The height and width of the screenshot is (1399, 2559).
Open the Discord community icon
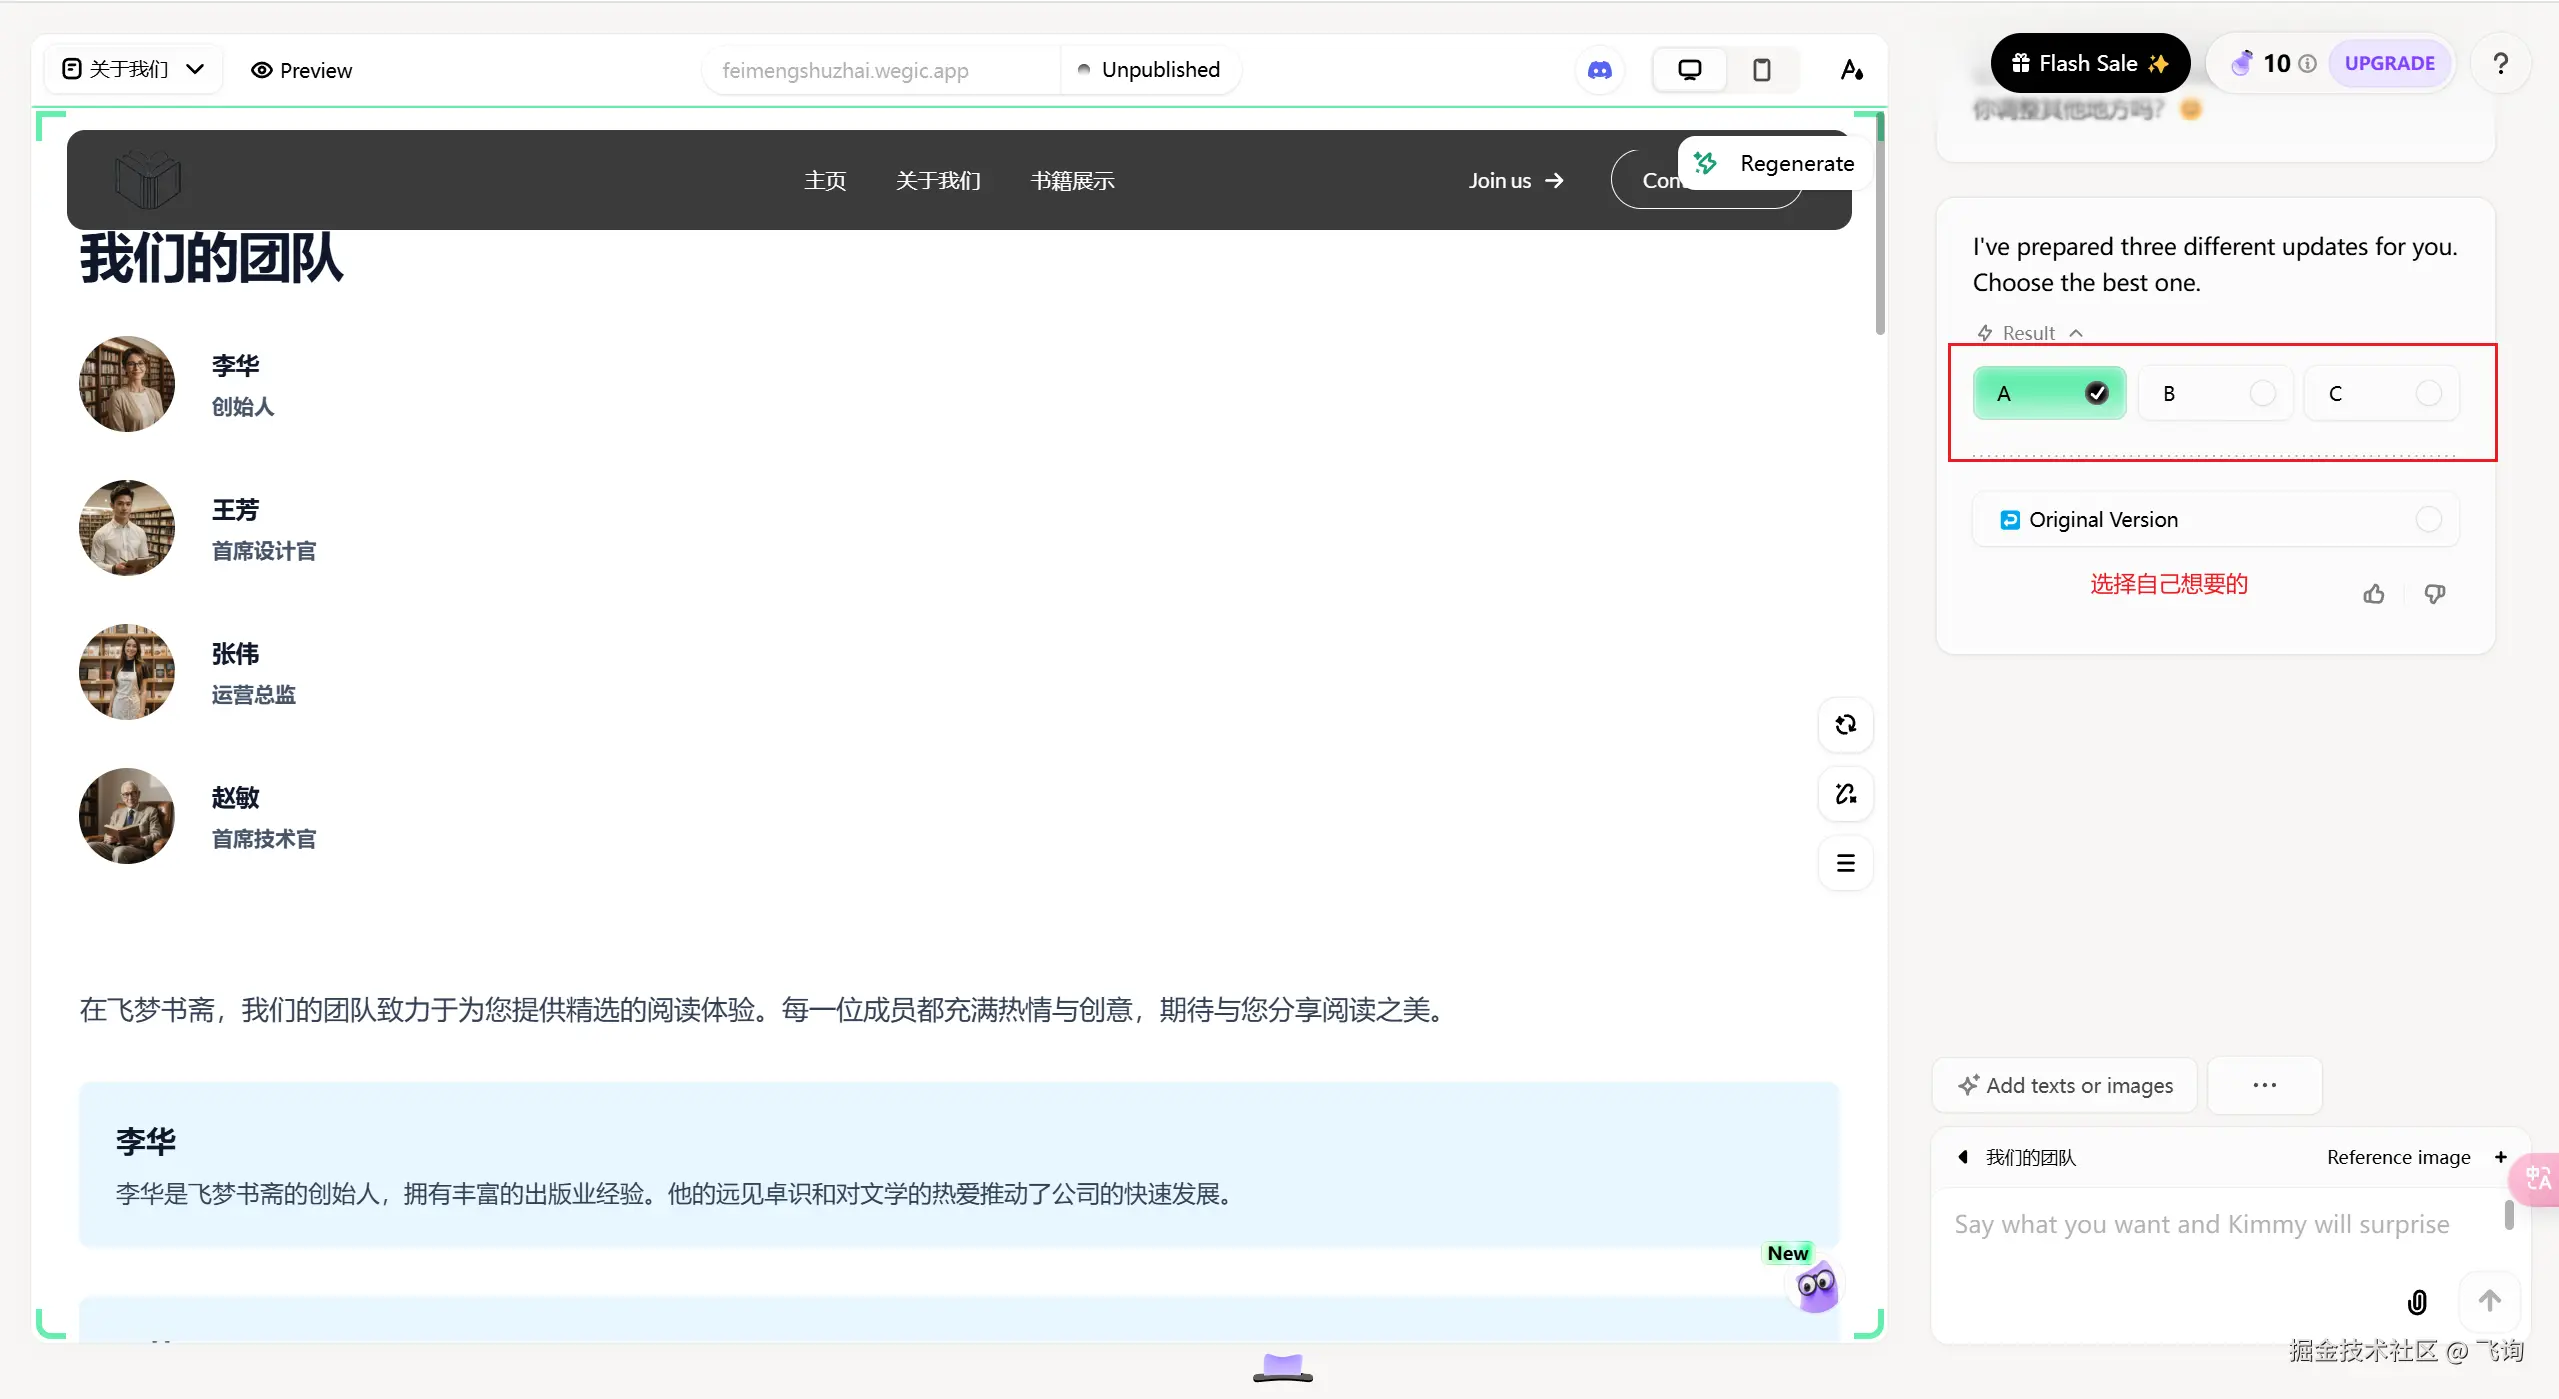click(1600, 70)
